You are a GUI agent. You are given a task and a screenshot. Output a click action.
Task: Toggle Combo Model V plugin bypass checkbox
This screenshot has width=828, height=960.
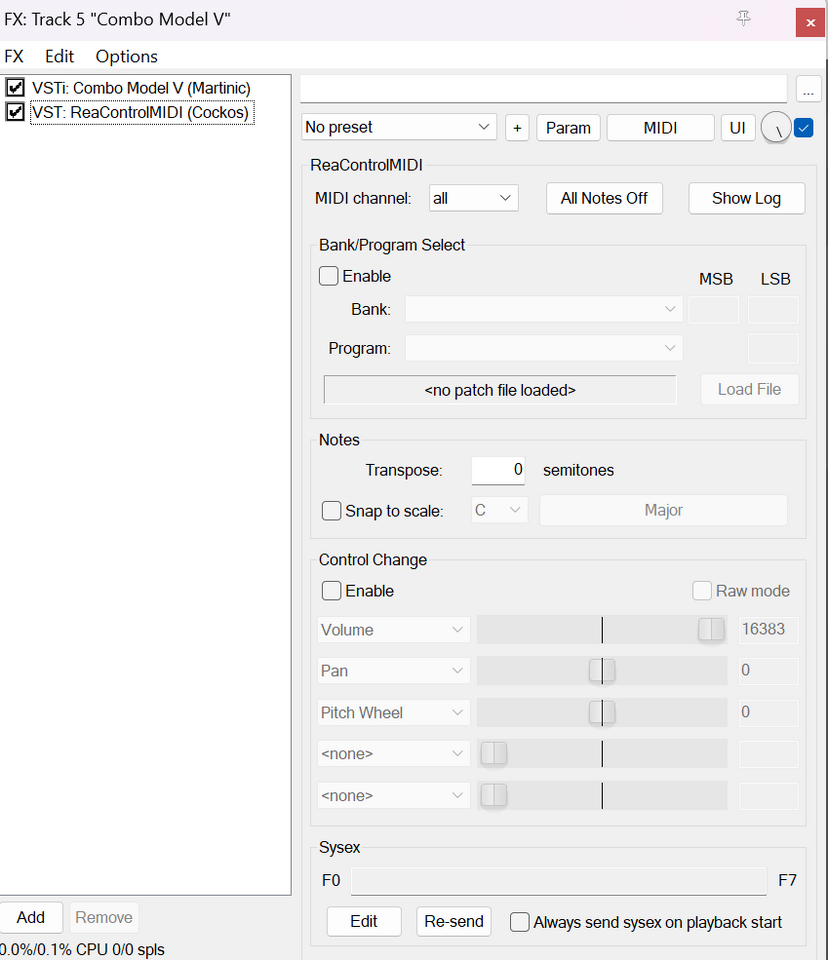point(15,88)
